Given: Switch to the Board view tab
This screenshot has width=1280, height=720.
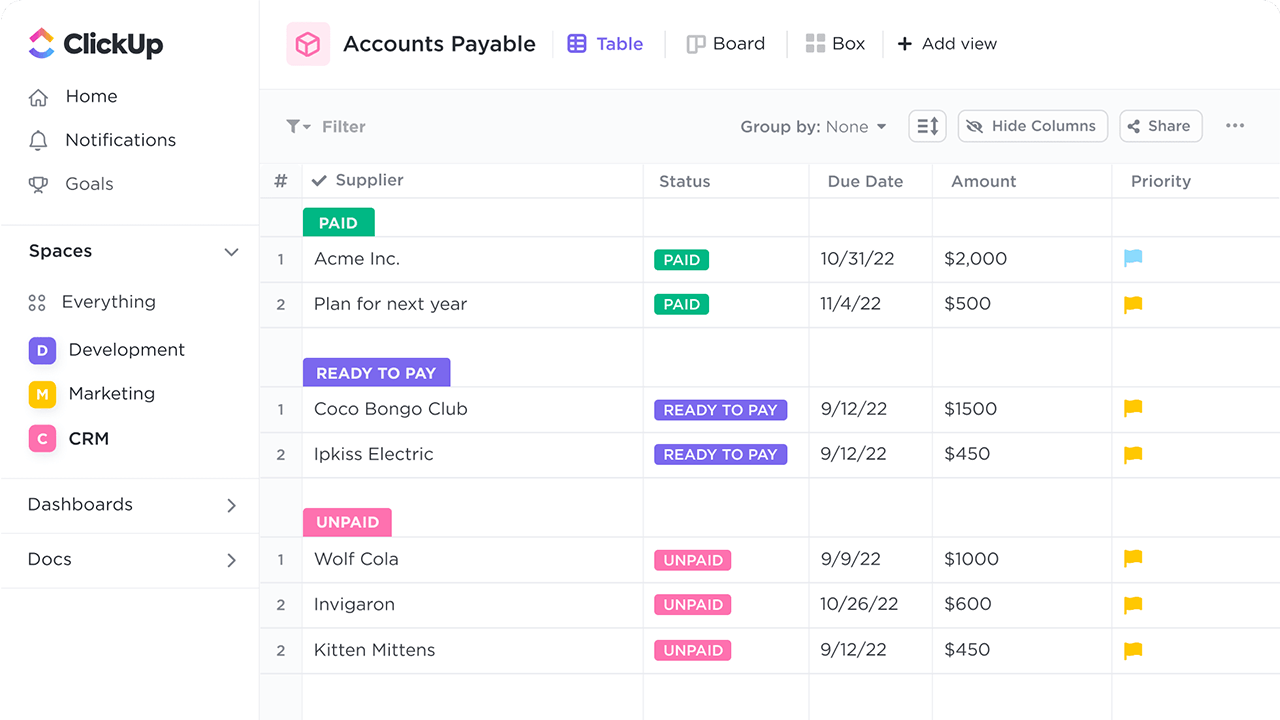Looking at the screenshot, I should coord(726,44).
